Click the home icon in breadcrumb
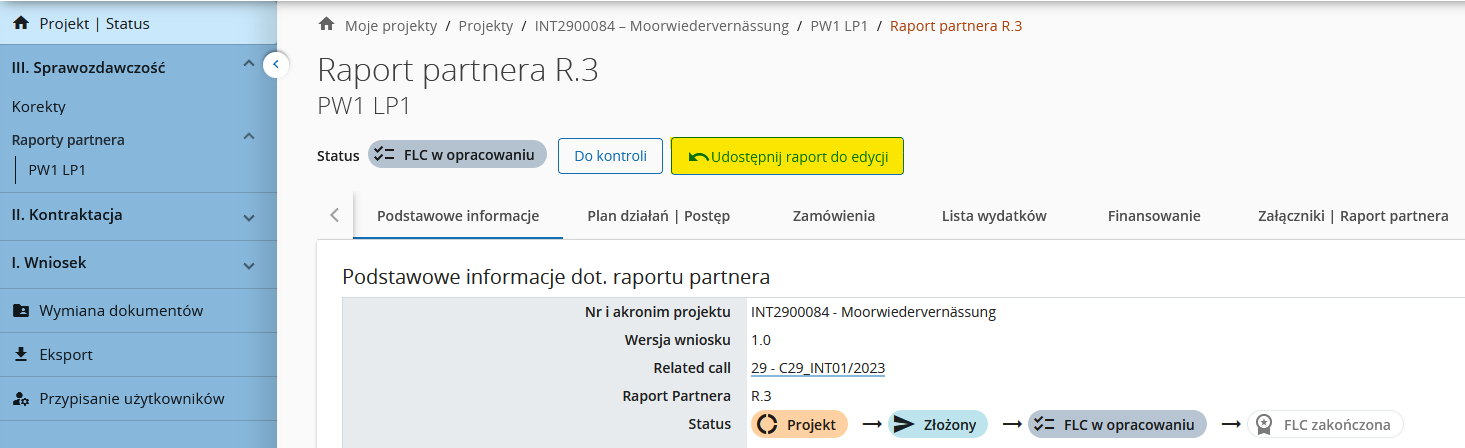Viewport: 1465px width, 448px height. (325, 25)
